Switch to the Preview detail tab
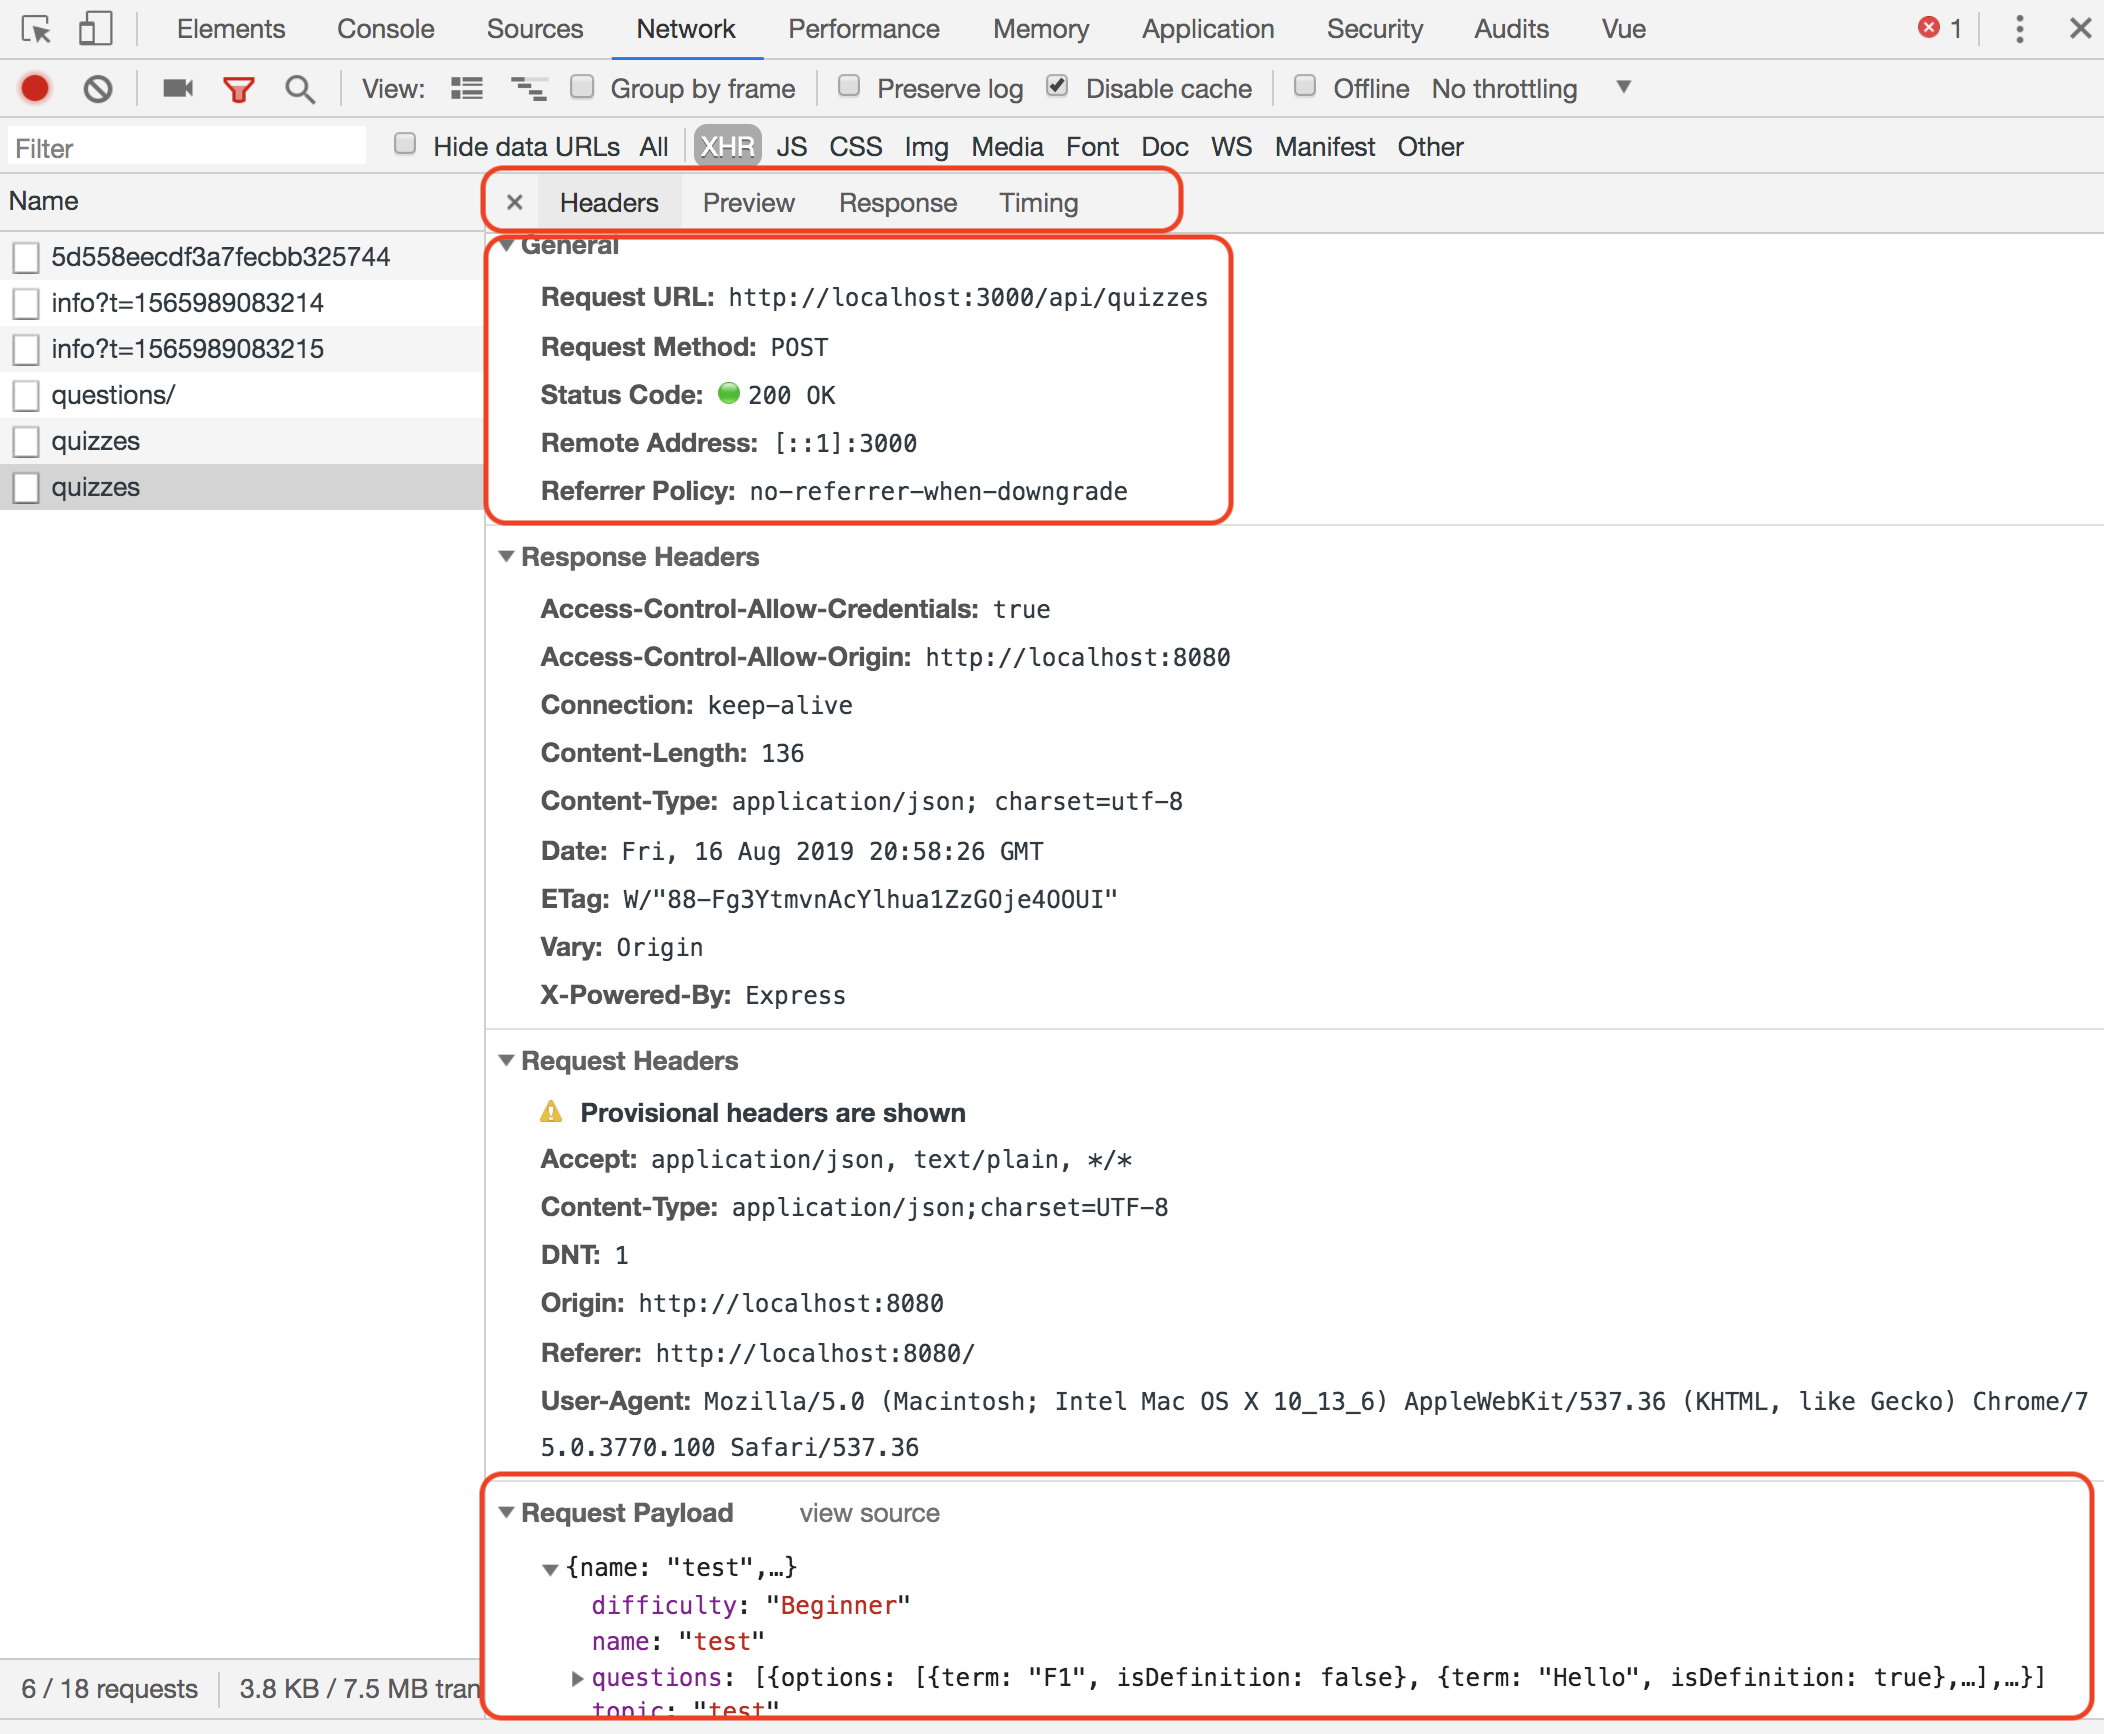The width and height of the screenshot is (2104, 1734). pos(748,203)
